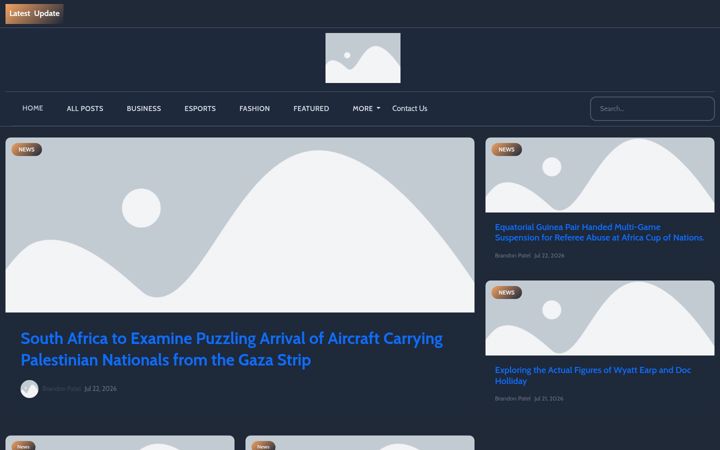Open Wyatt Earp and Doc Holliday headline
The height and width of the screenshot is (450, 720).
pos(593,376)
